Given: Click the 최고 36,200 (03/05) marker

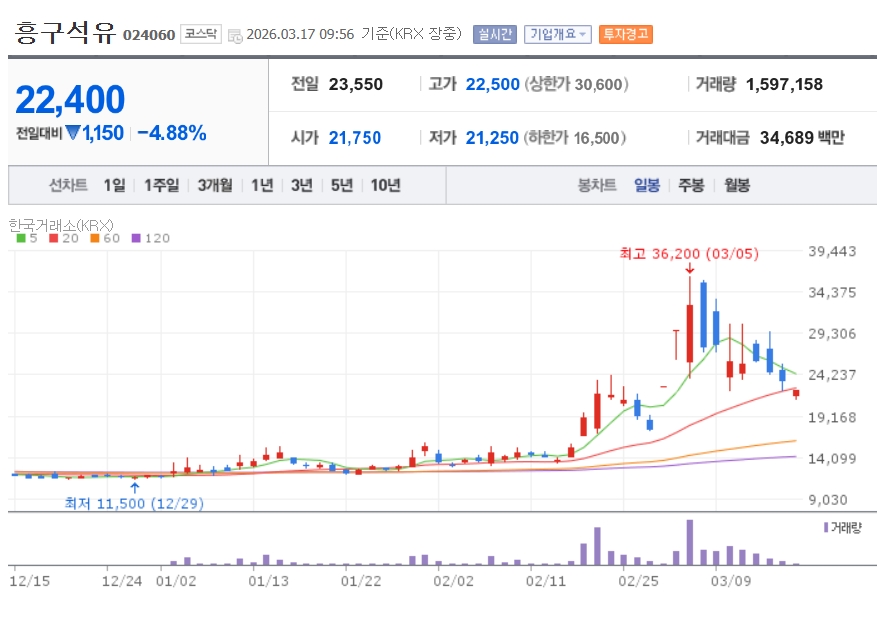Looking at the screenshot, I should click(x=689, y=253).
